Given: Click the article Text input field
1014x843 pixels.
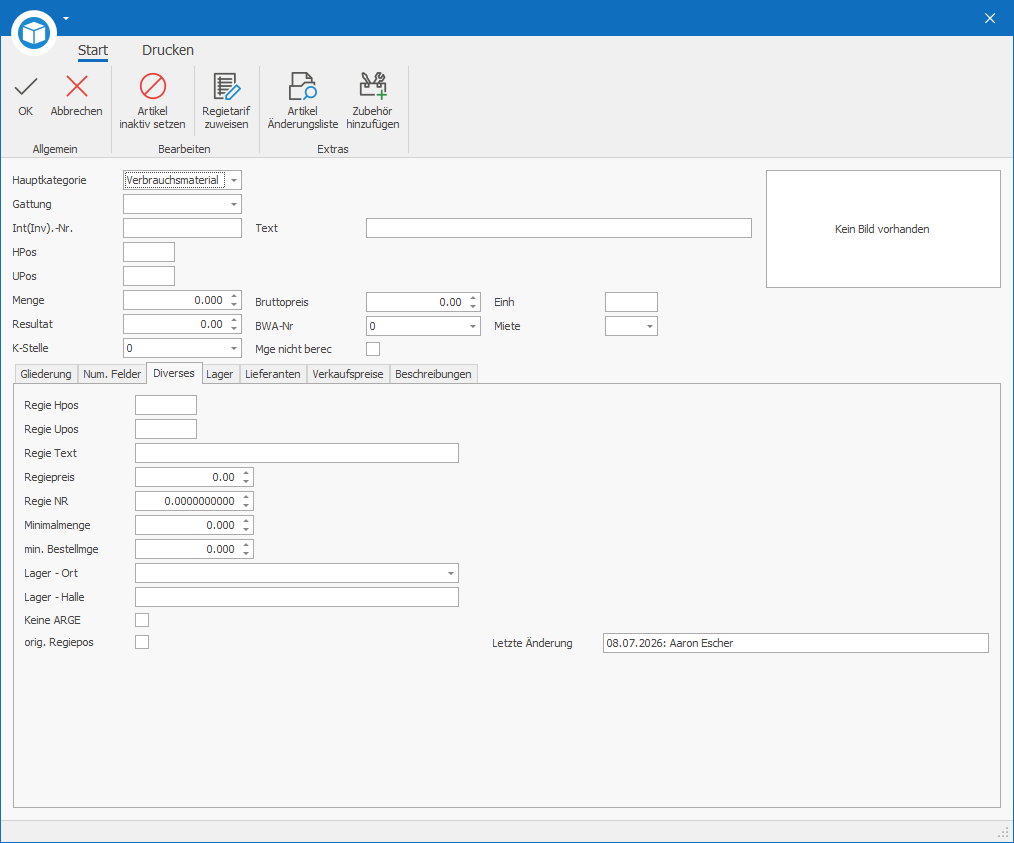Looking at the screenshot, I should pos(559,228).
